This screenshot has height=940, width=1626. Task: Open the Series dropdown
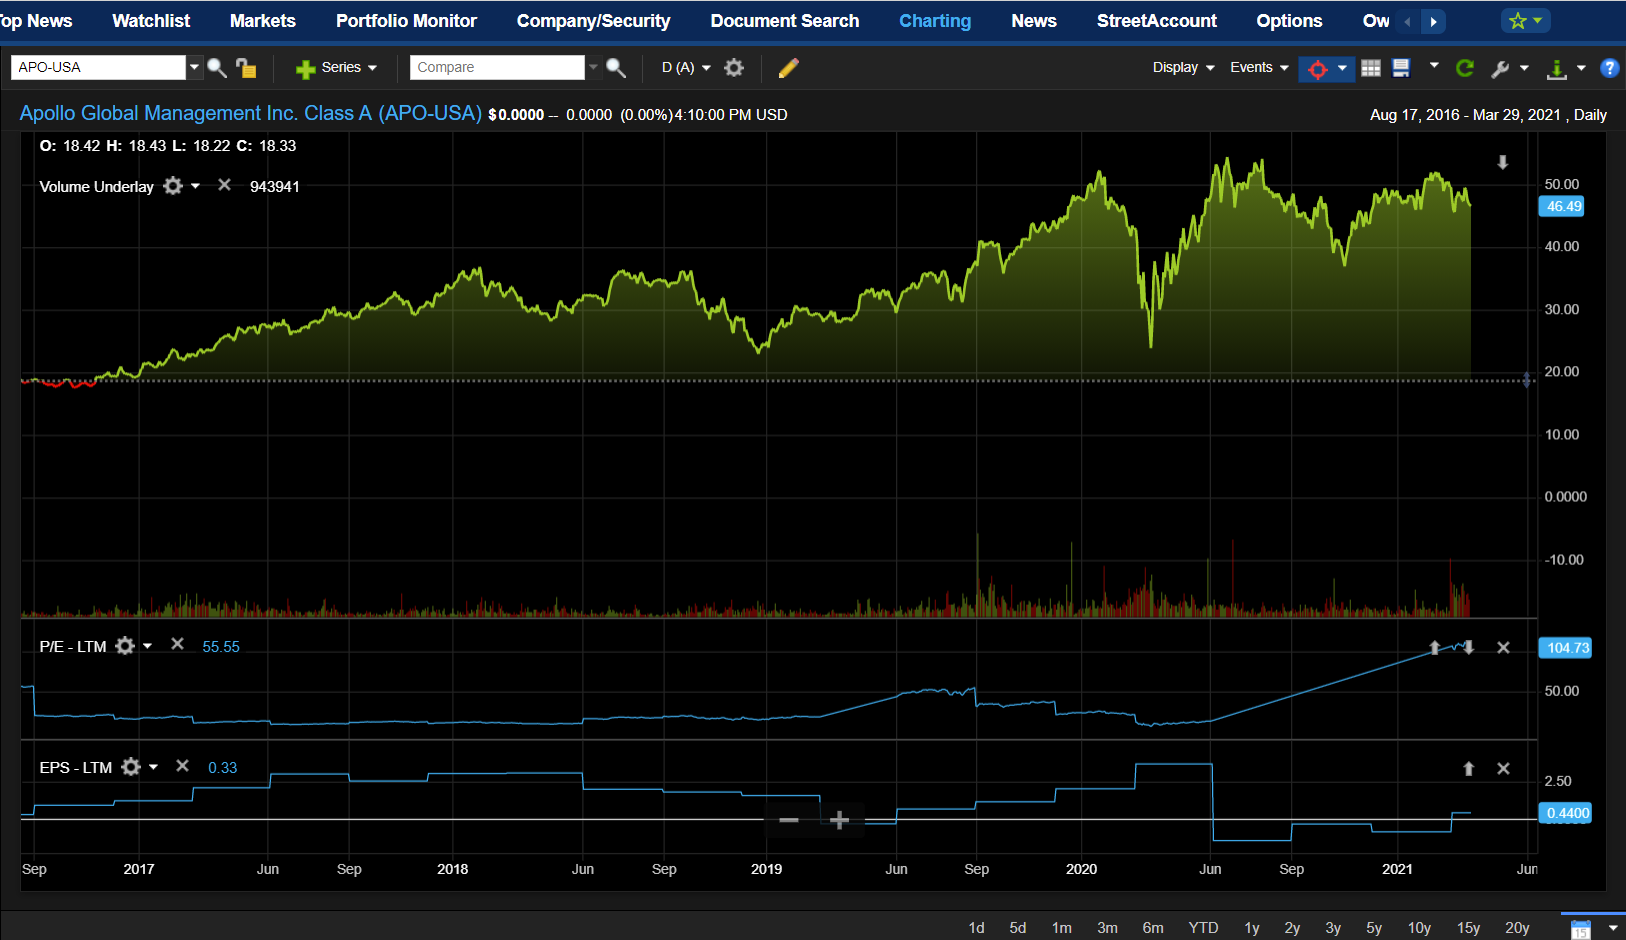tap(349, 67)
